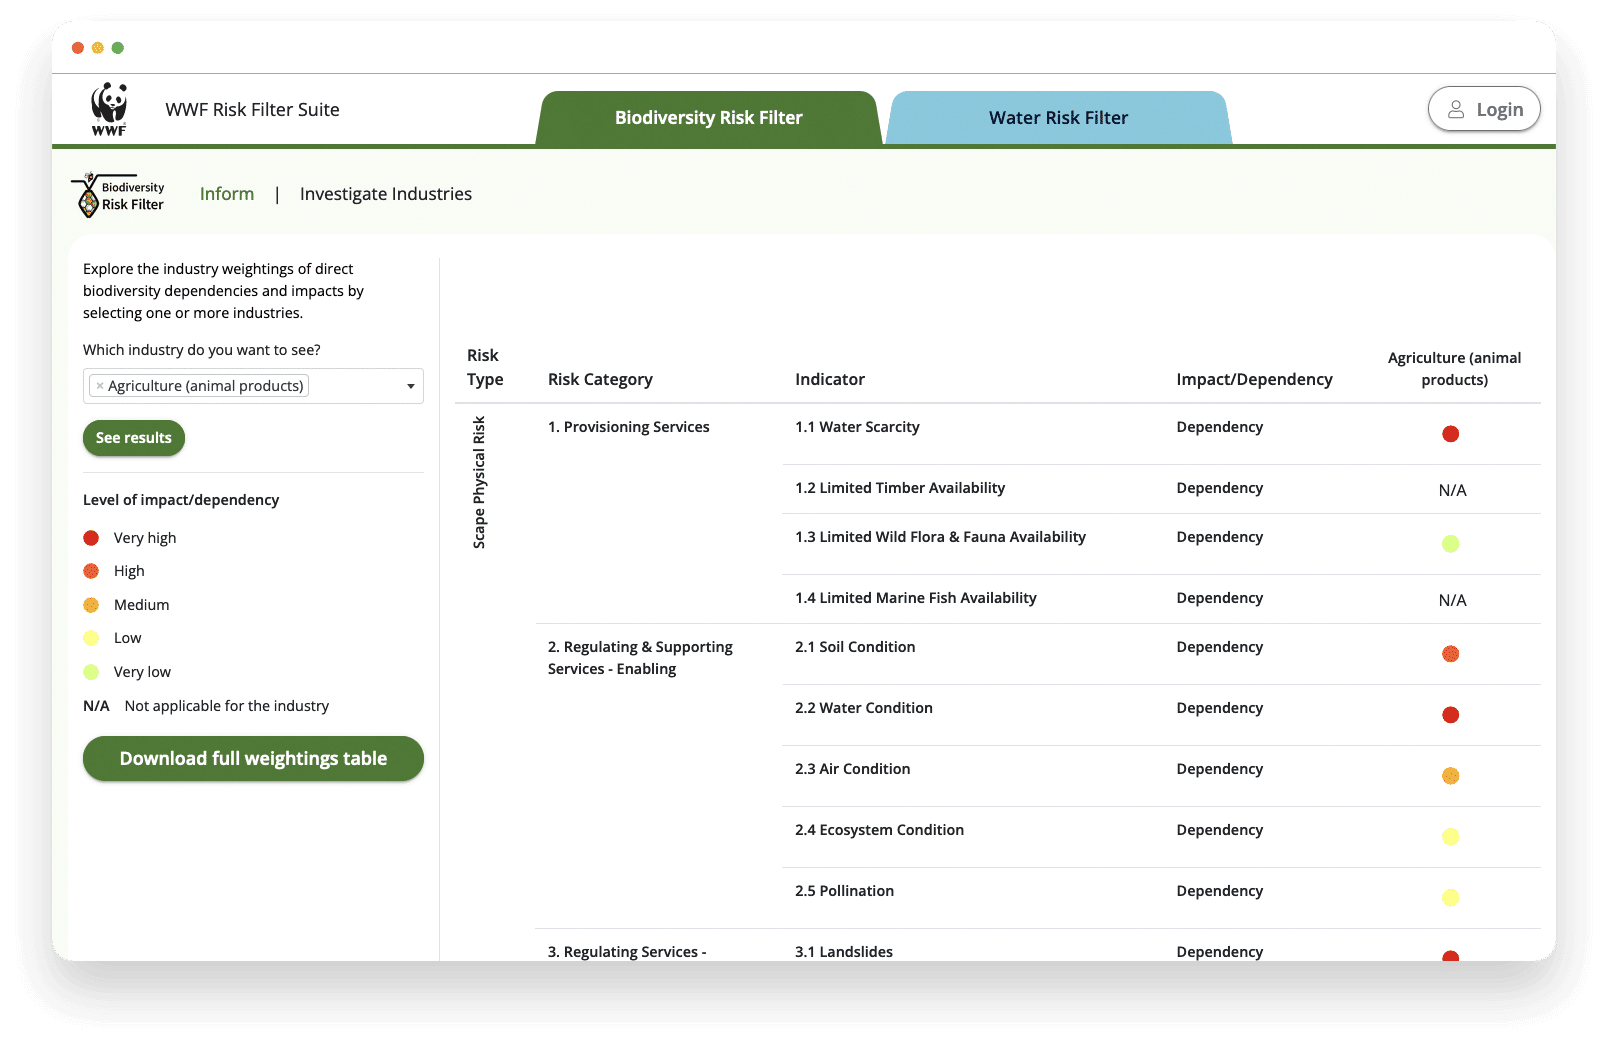Viewport: 1608px width, 1044px height.
Task: Click the WWF panda logo
Action: [x=109, y=109]
